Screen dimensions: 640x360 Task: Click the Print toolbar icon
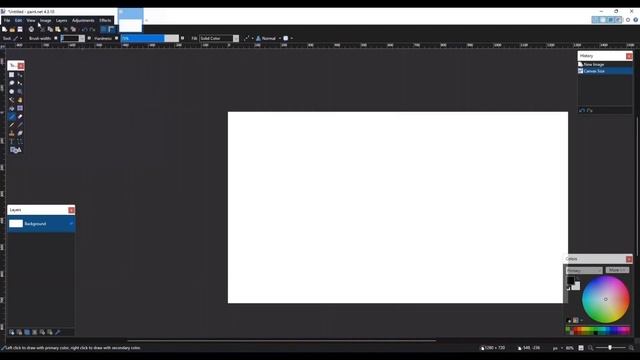coord(31,29)
